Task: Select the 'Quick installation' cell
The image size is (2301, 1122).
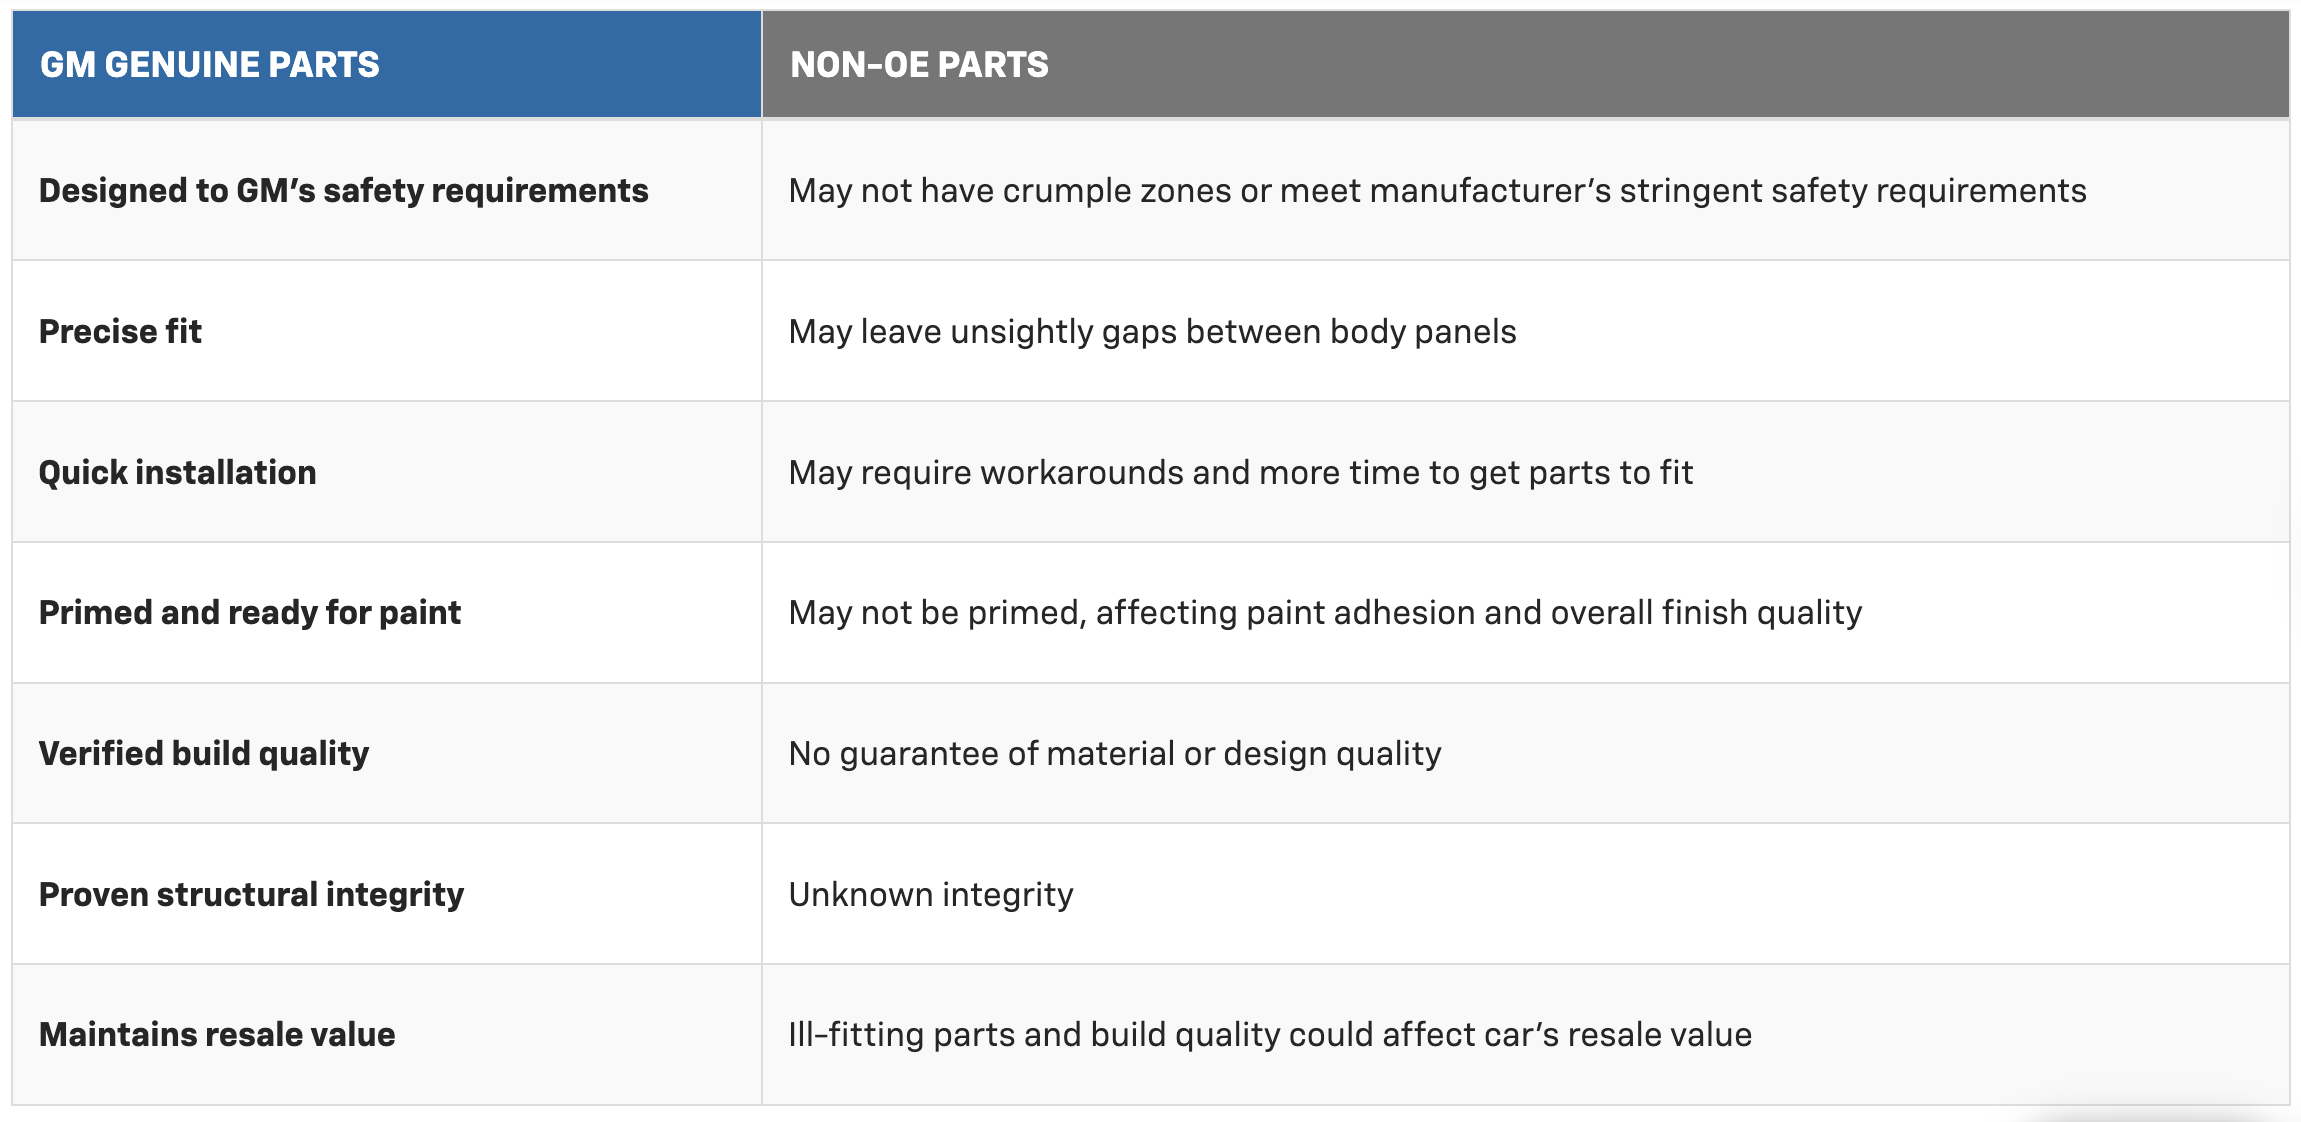Action: [x=177, y=473]
